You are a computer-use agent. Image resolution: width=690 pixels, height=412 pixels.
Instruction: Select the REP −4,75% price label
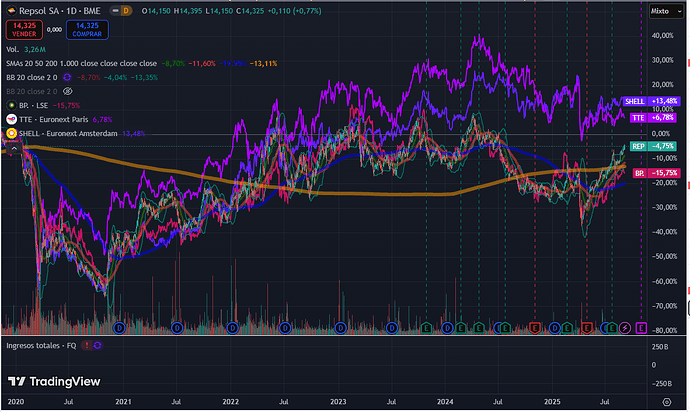pos(652,147)
